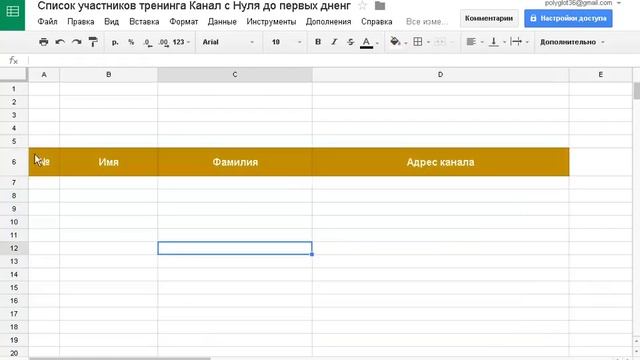The height and width of the screenshot is (360, 640).
Task: Click the Google Sheets home icon
Action: point(12,12)
